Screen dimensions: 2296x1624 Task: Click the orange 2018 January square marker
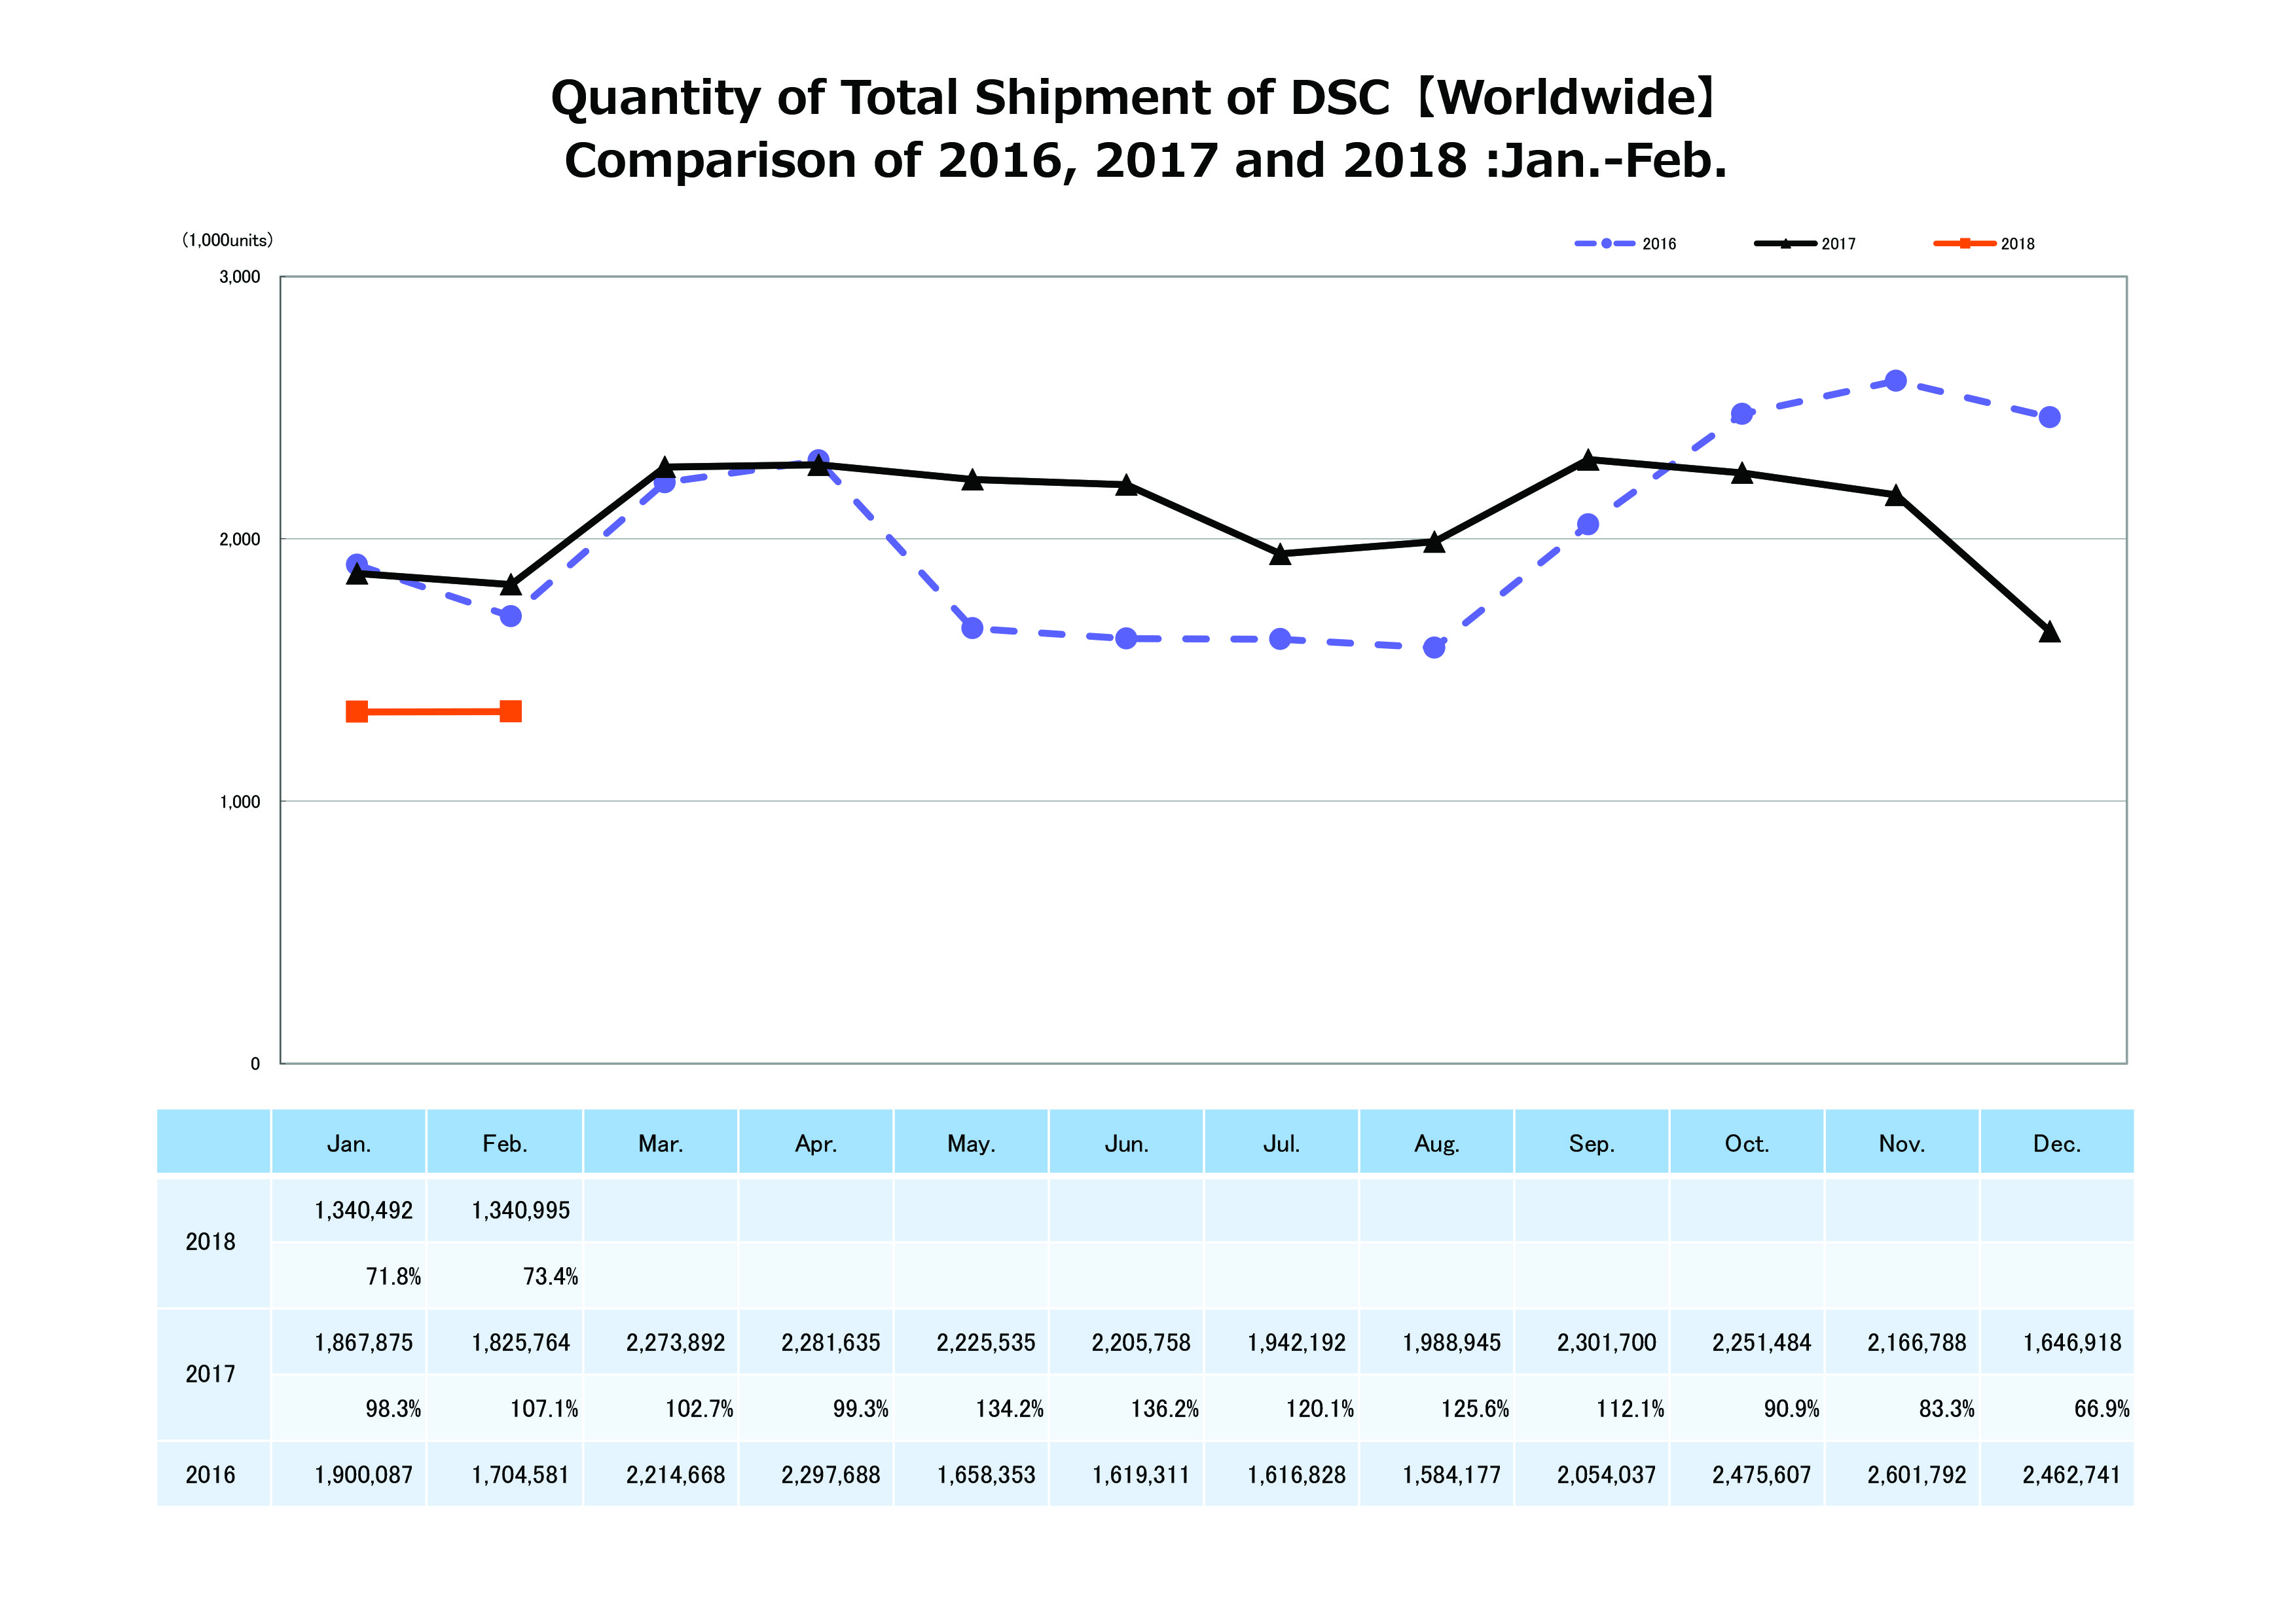(x=357, y=712)
